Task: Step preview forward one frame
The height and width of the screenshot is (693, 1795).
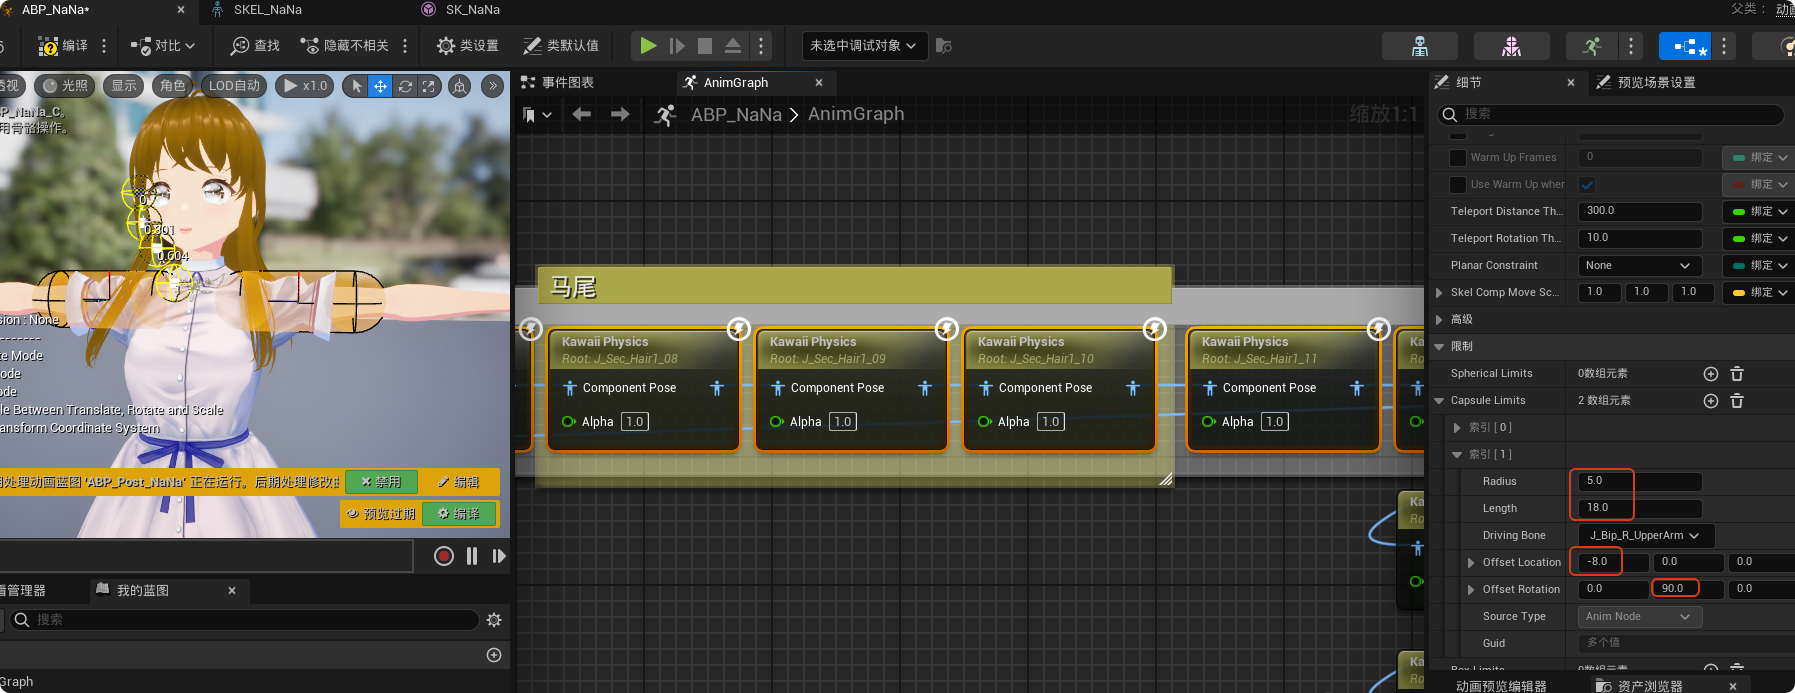Action: point(499,556)
